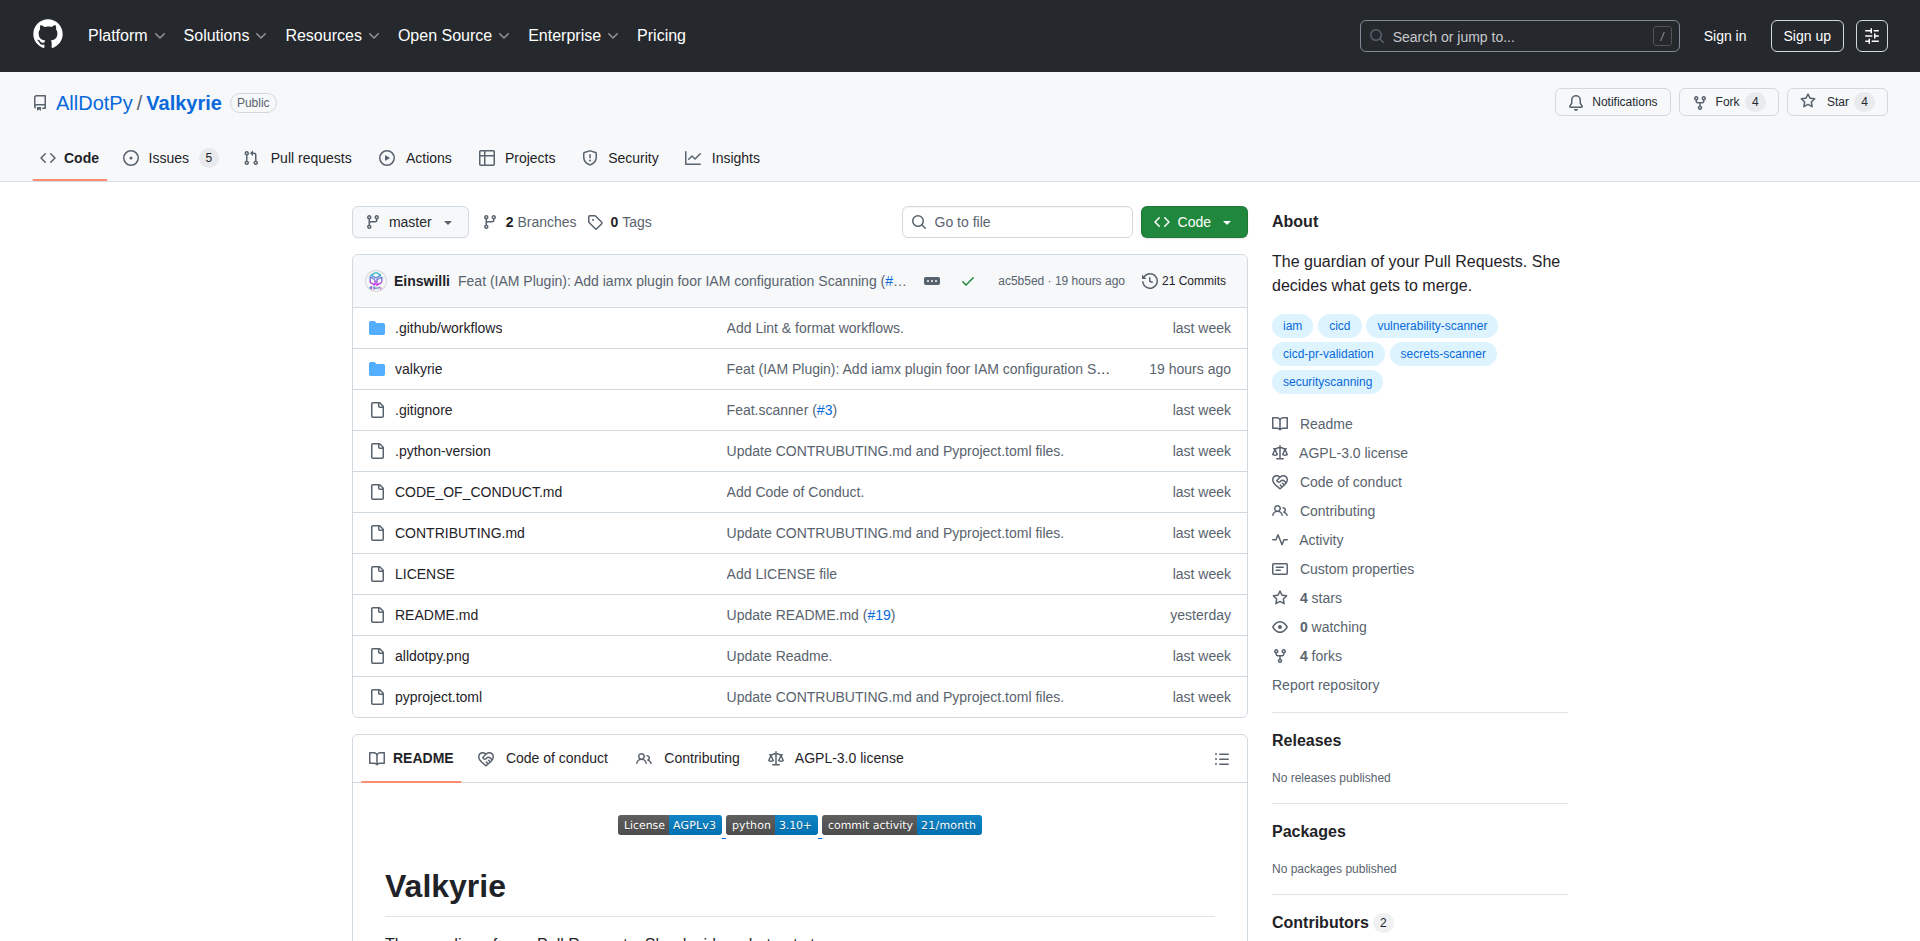Viewport: 1920px width, 941px height.
Task: Open the 2 Branches link
Action: pyautogui.click(x=529, y=222)
